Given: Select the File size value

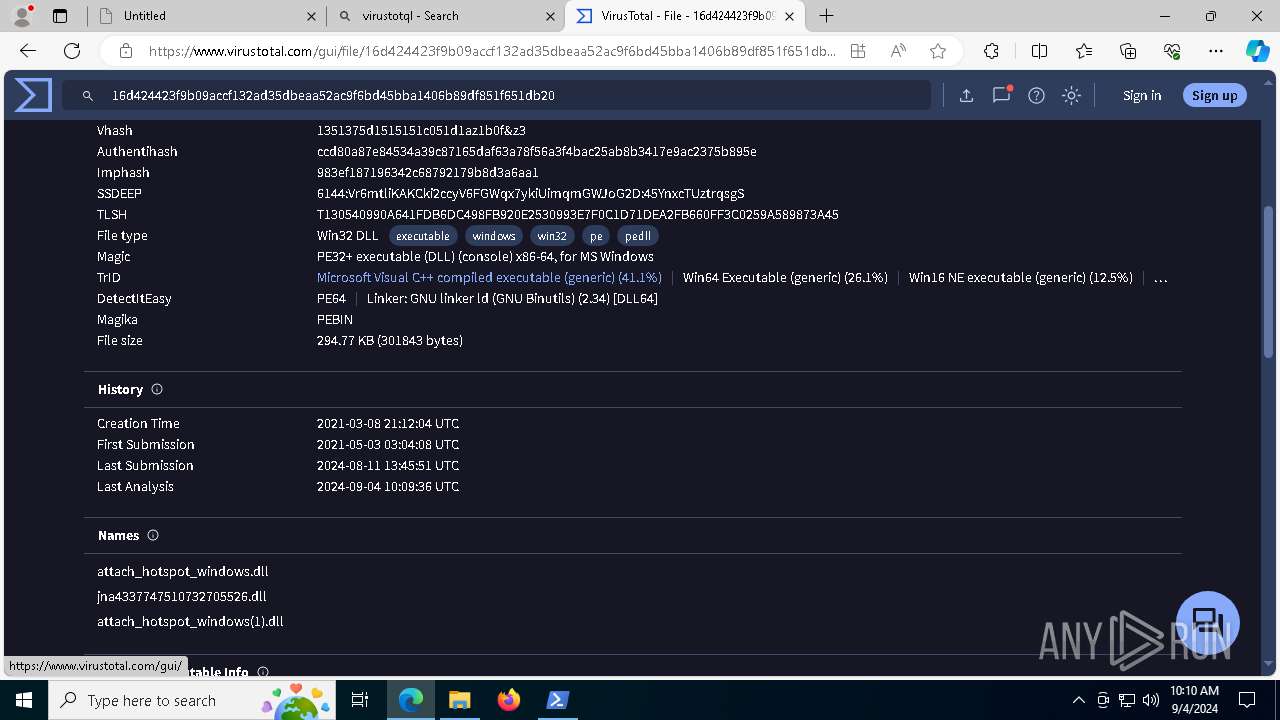Looking at the screenshot, I should tap(390, 341).
